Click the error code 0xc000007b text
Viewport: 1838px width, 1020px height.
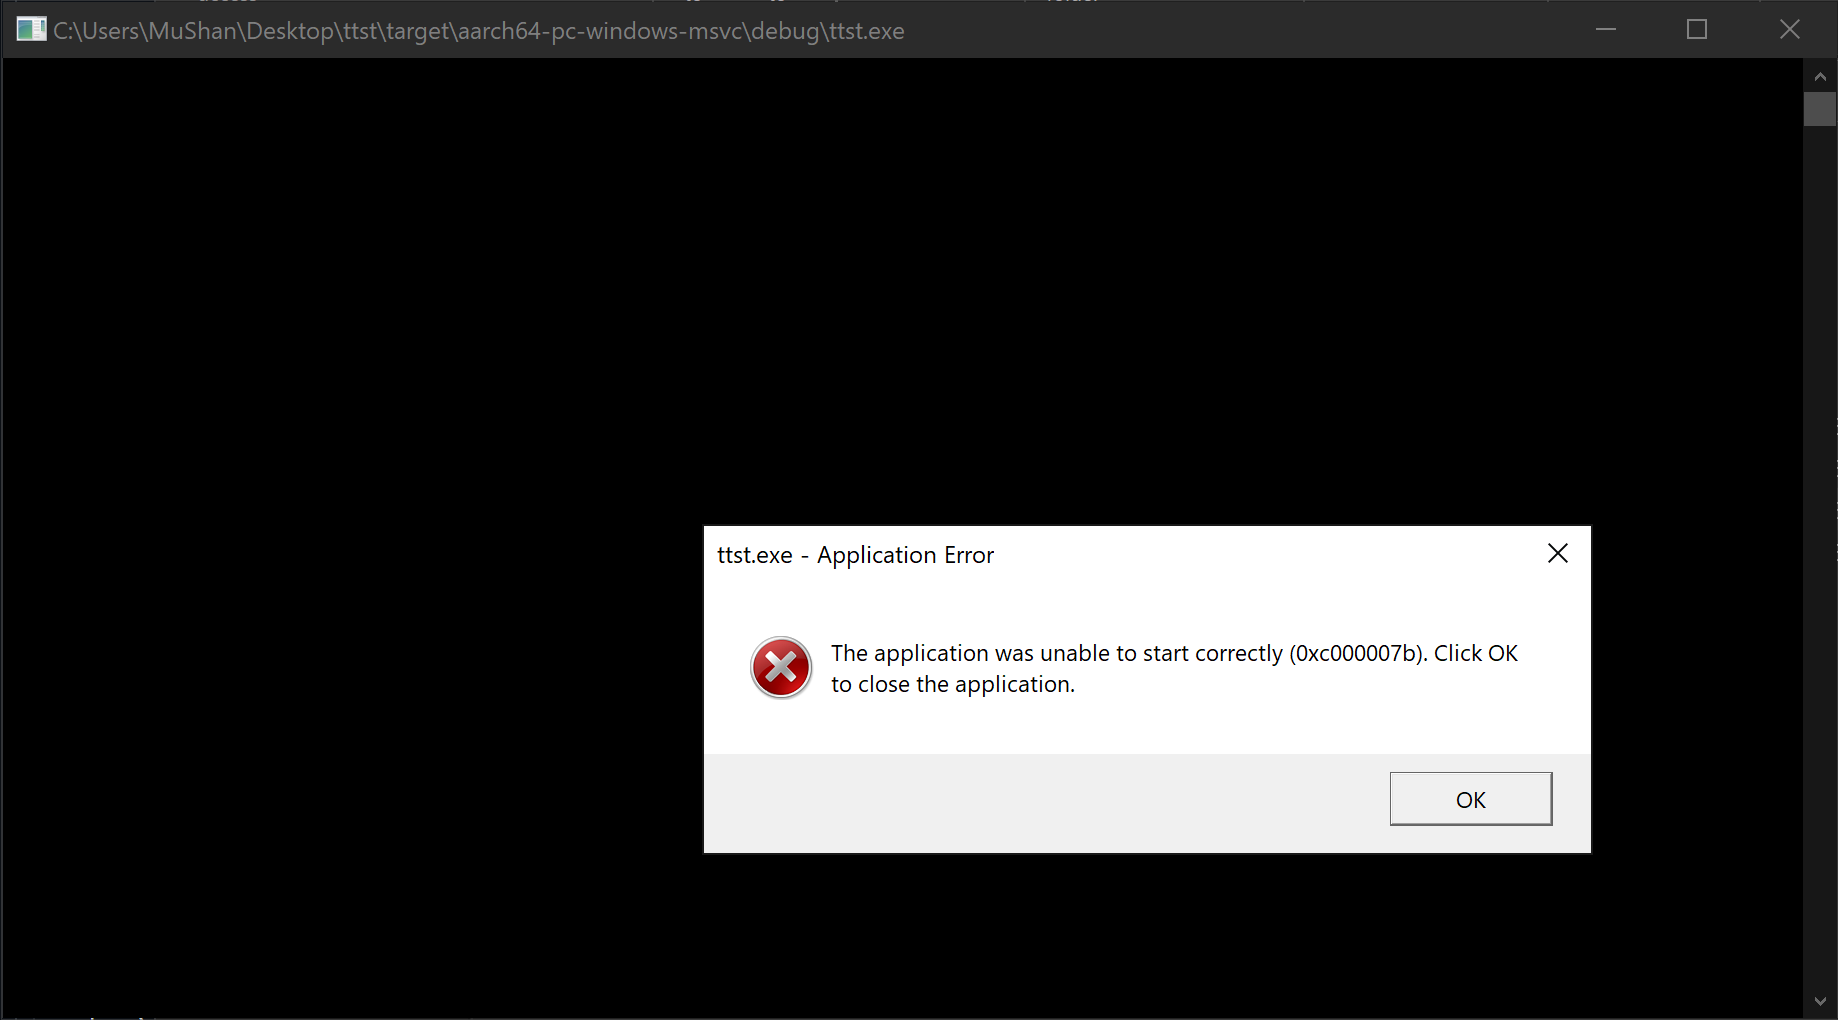1356,653
